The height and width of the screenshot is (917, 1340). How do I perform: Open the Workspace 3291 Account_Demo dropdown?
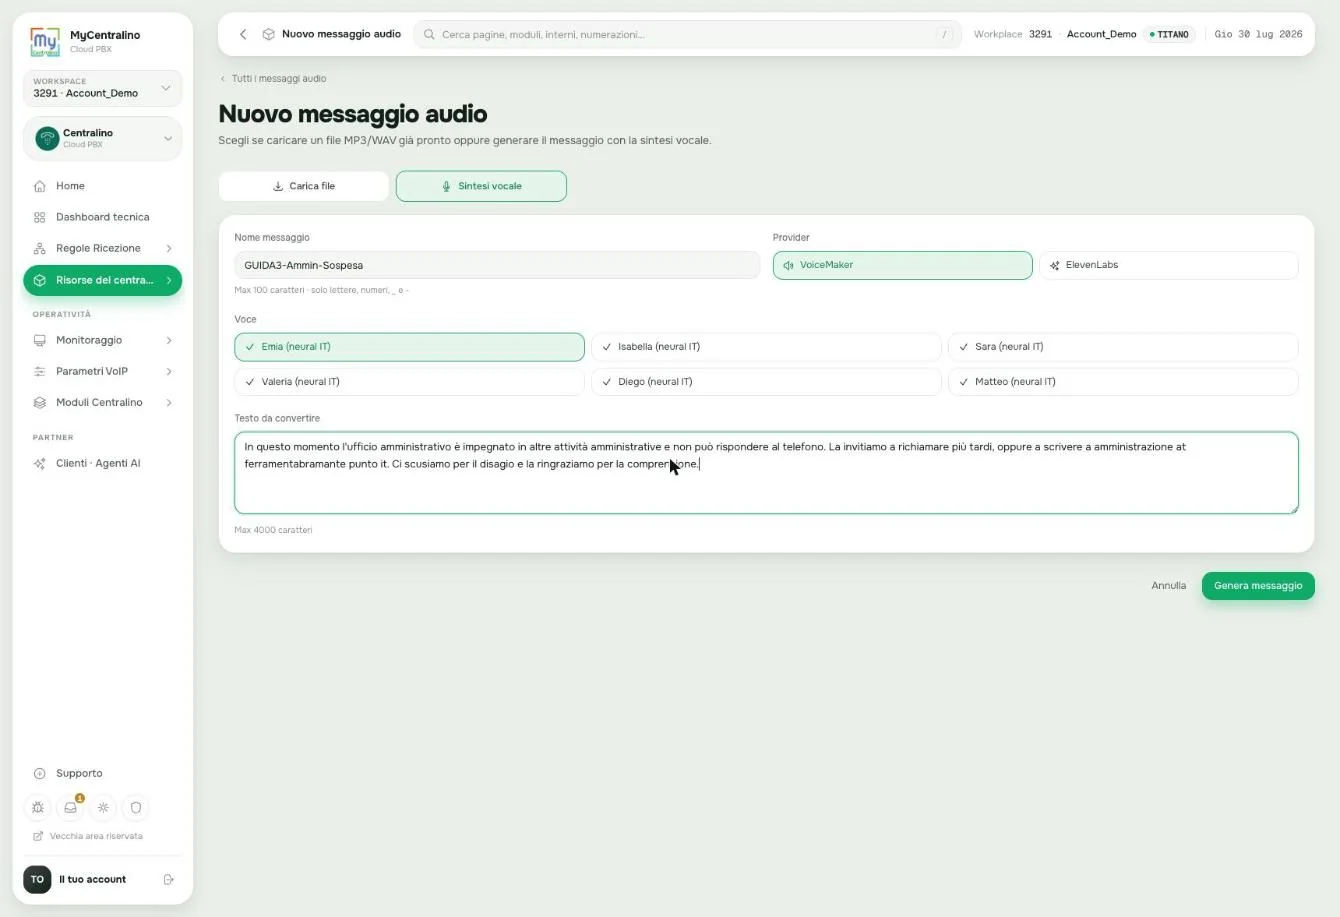[103, 88]
